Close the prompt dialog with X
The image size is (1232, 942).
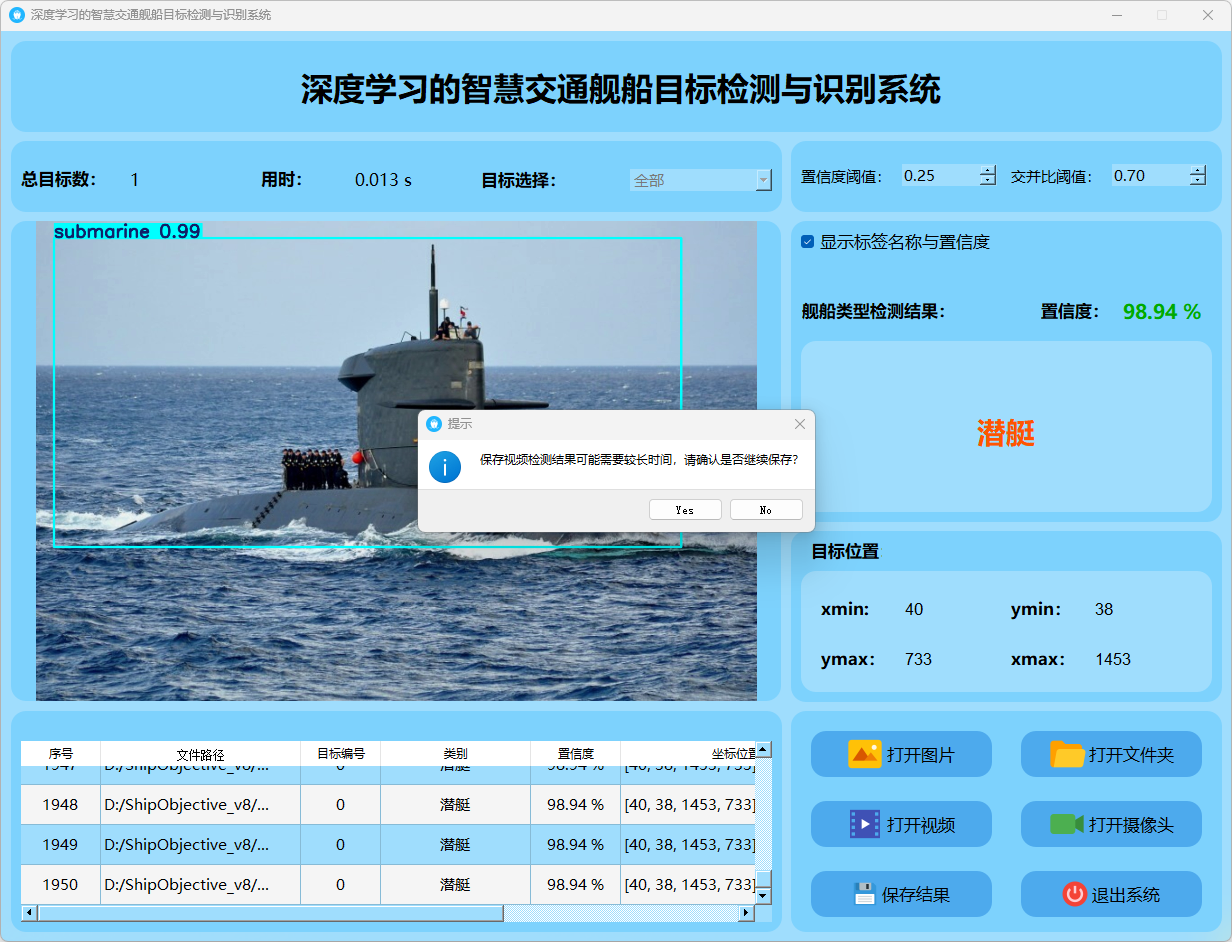[799, 424]
